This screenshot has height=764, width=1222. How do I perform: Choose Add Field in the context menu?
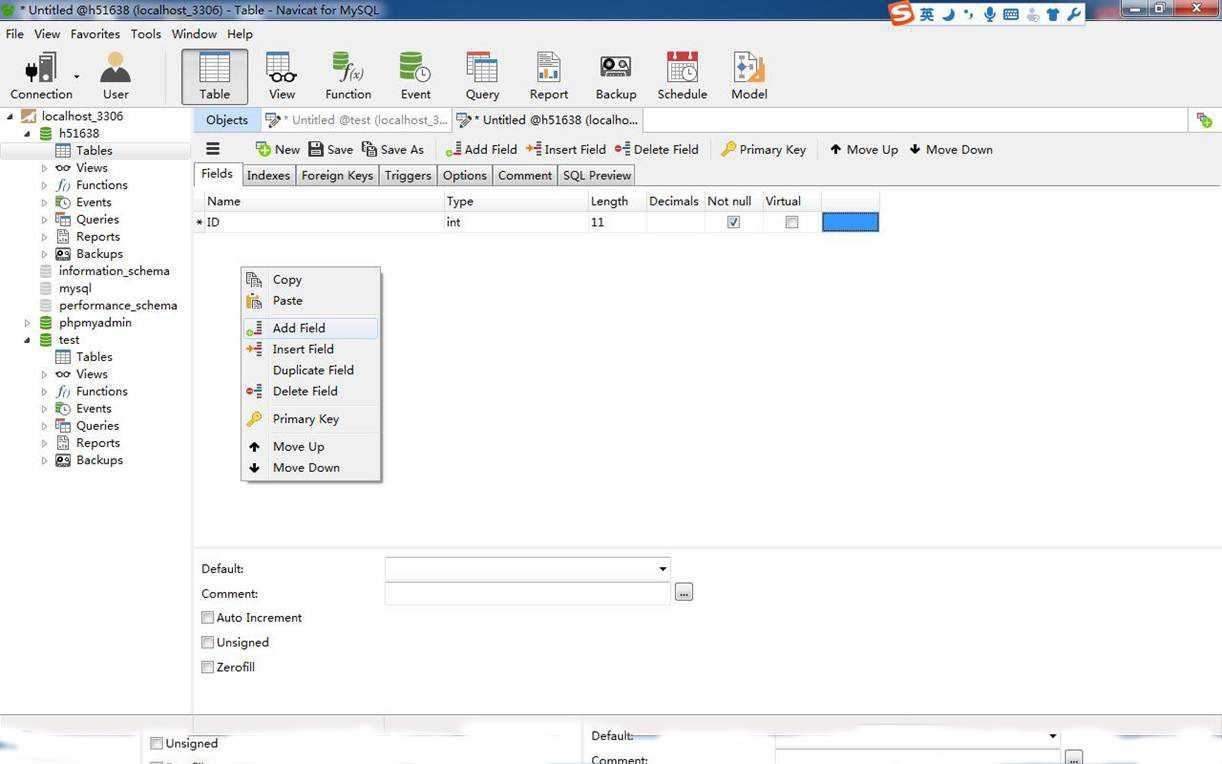pyautogui.click(x=310, y=328)
